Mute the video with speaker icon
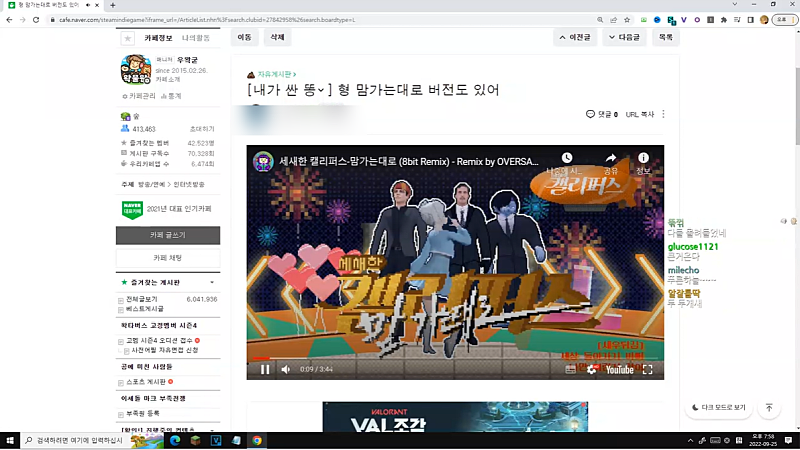Screen dimensions: 800x450 tap(286, 369)
